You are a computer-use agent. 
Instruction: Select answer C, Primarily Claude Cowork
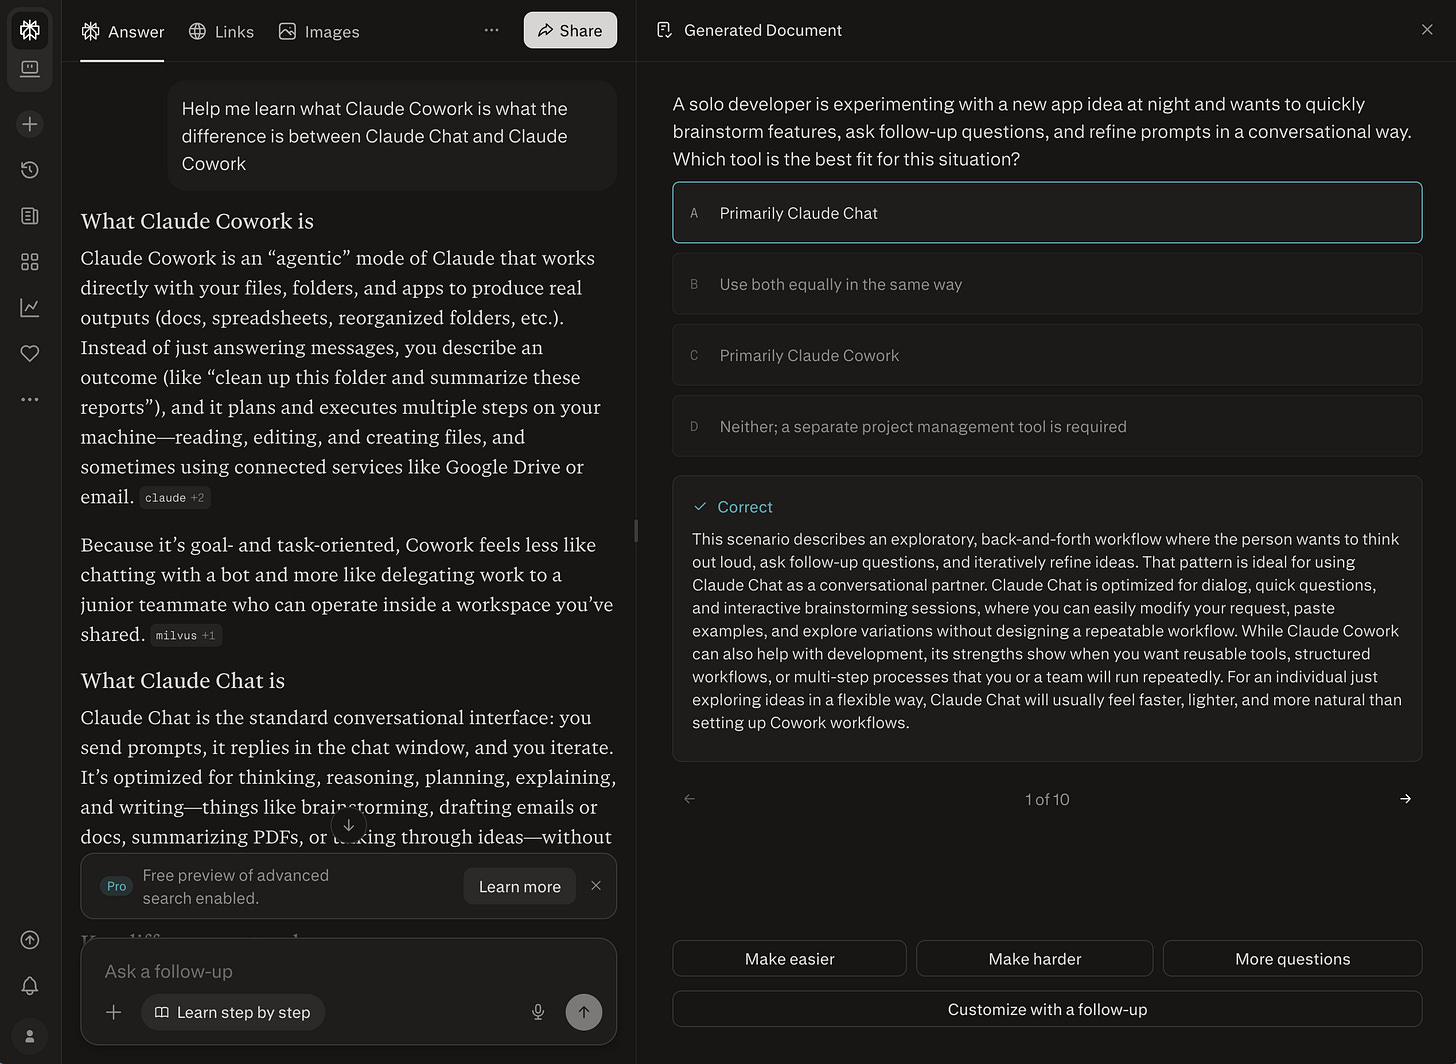pyautogui.click(x=1046, y=355)
